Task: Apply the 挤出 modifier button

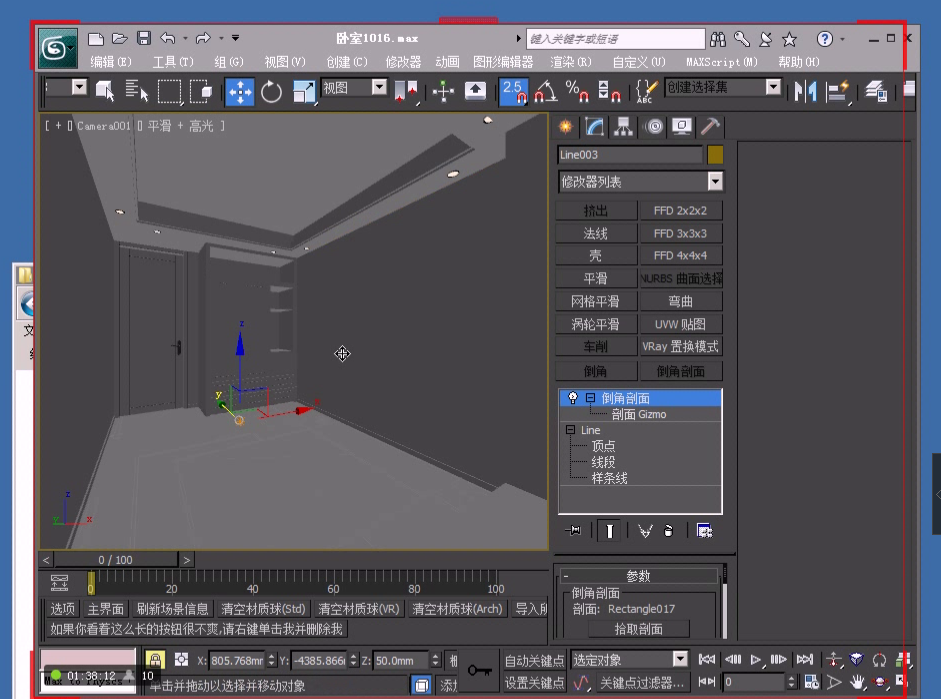Action: pos(596,211)
